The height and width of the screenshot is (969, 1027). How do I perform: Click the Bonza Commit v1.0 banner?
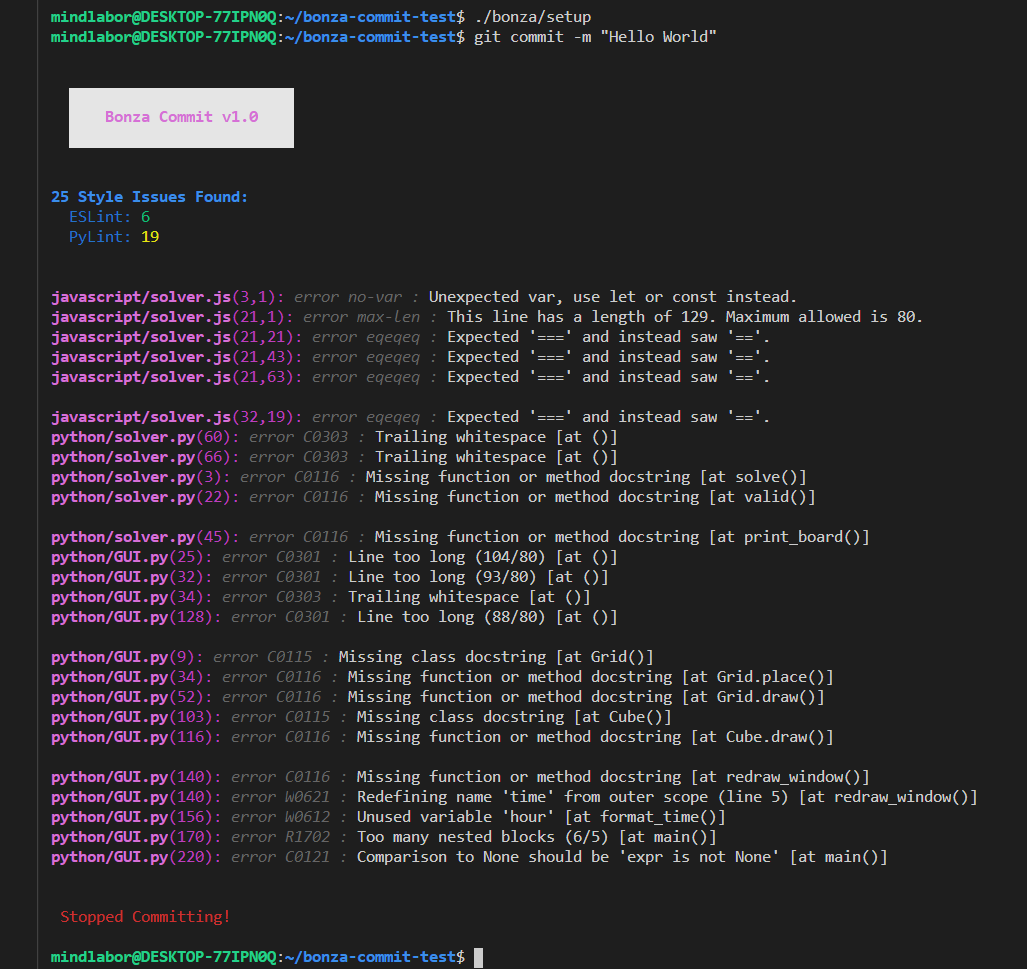181,118
